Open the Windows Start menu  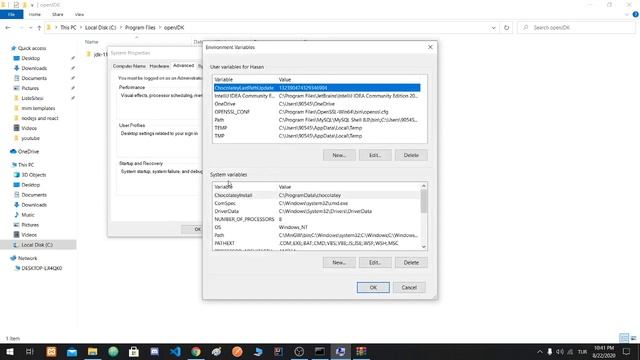9,351
